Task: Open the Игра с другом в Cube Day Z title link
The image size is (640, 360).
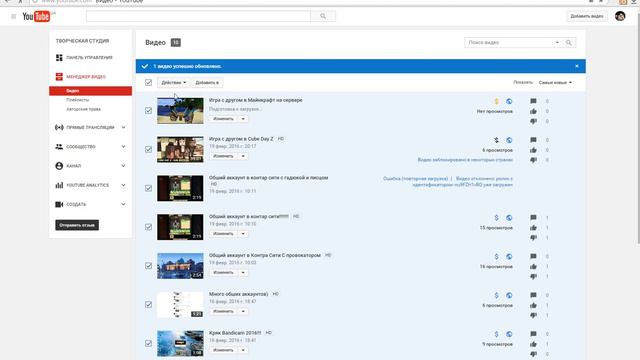Action: click(241, 139)
